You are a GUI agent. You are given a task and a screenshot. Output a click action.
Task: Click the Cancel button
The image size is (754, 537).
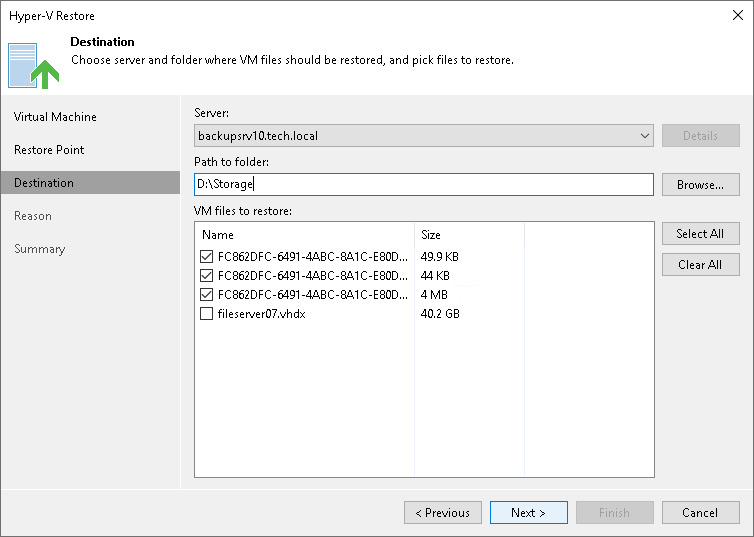pyautogui.click(x=700, y=512)
